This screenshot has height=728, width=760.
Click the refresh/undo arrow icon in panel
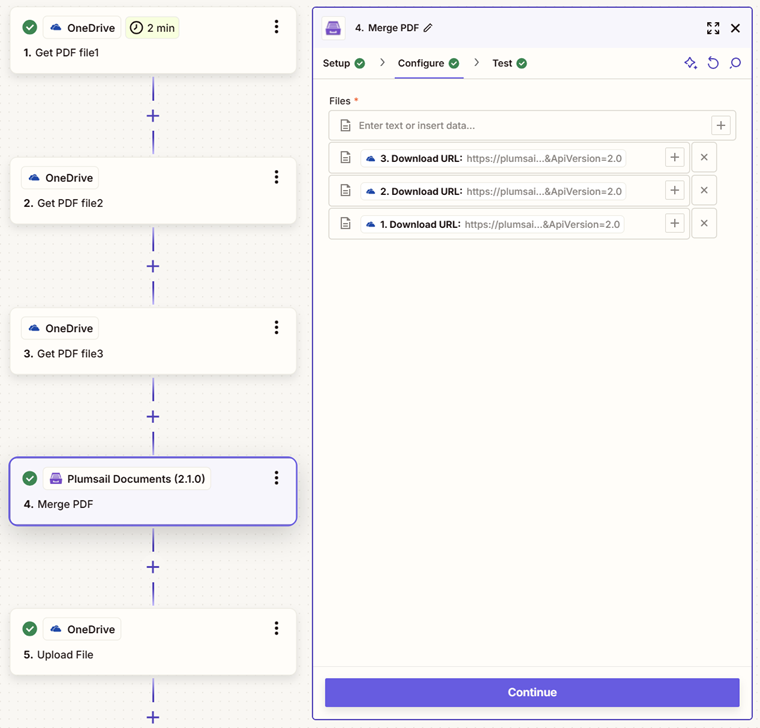point(713,63)
